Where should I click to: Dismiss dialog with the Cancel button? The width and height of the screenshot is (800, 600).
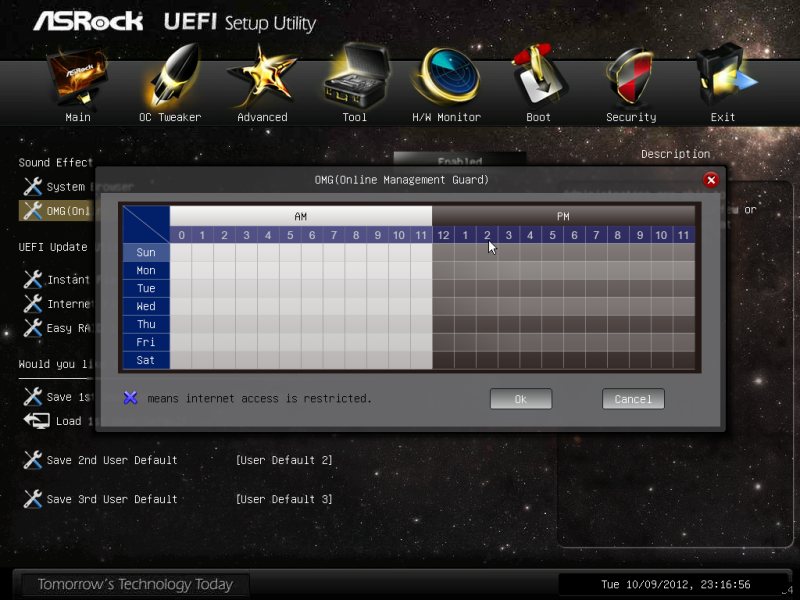633,399
